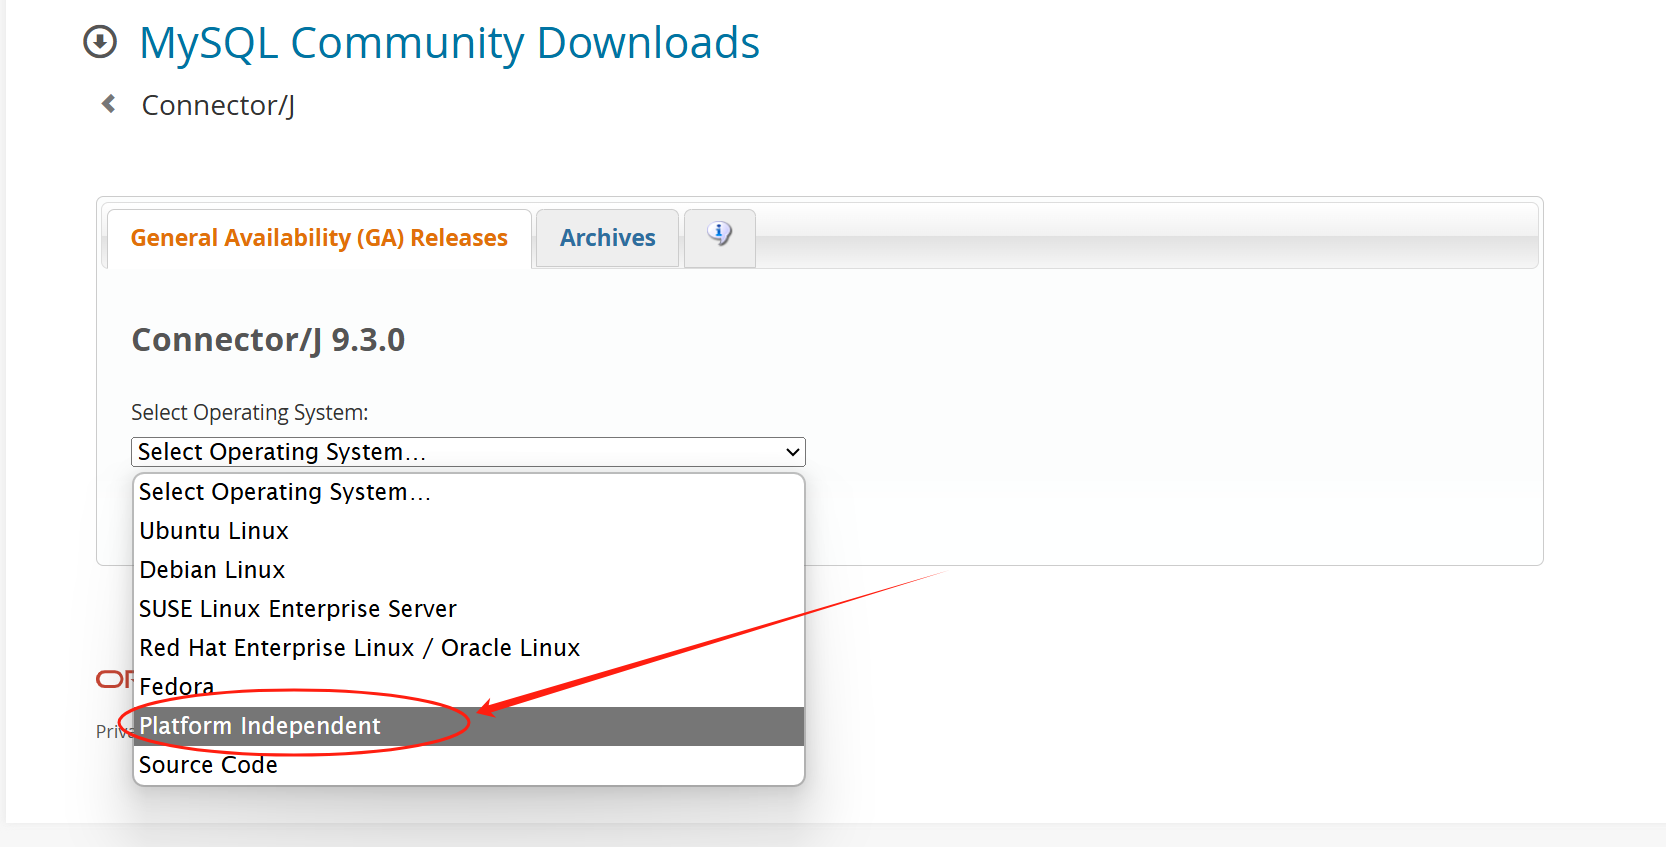Switch to the Archives tab
The height and width of the screenshot is (847, 1666).
click(x=607, y=238)
